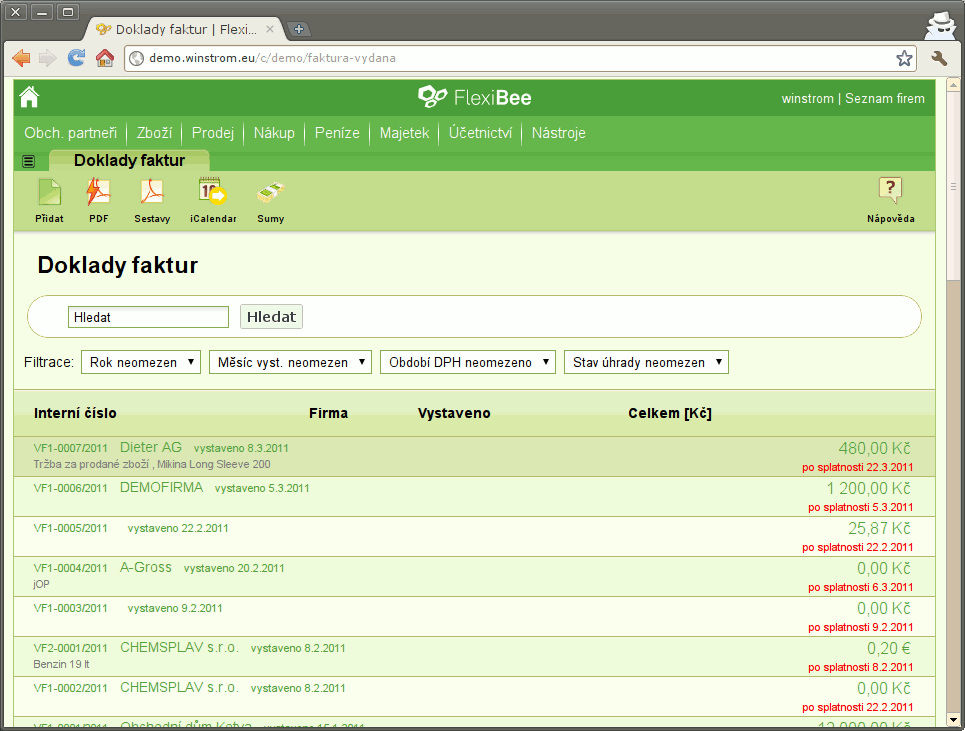
Task: Open Prodej menu
Action: (213, 133)
